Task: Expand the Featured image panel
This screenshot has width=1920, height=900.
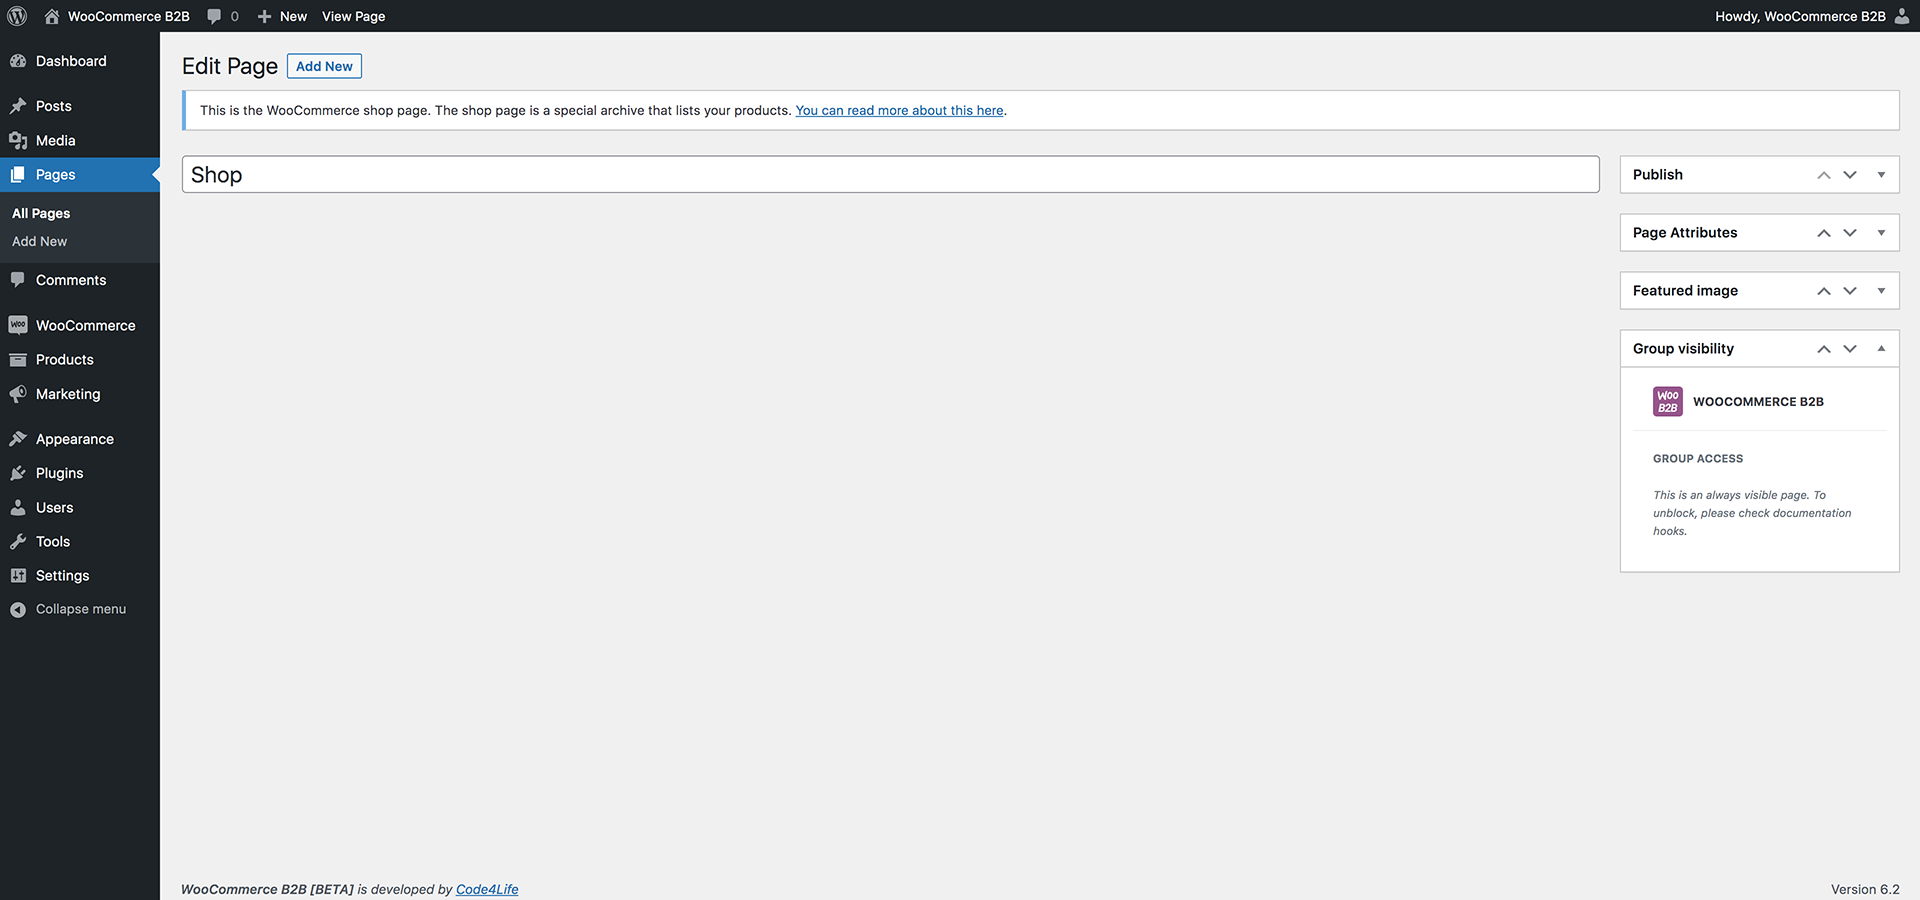Action: pos(1881,291)
